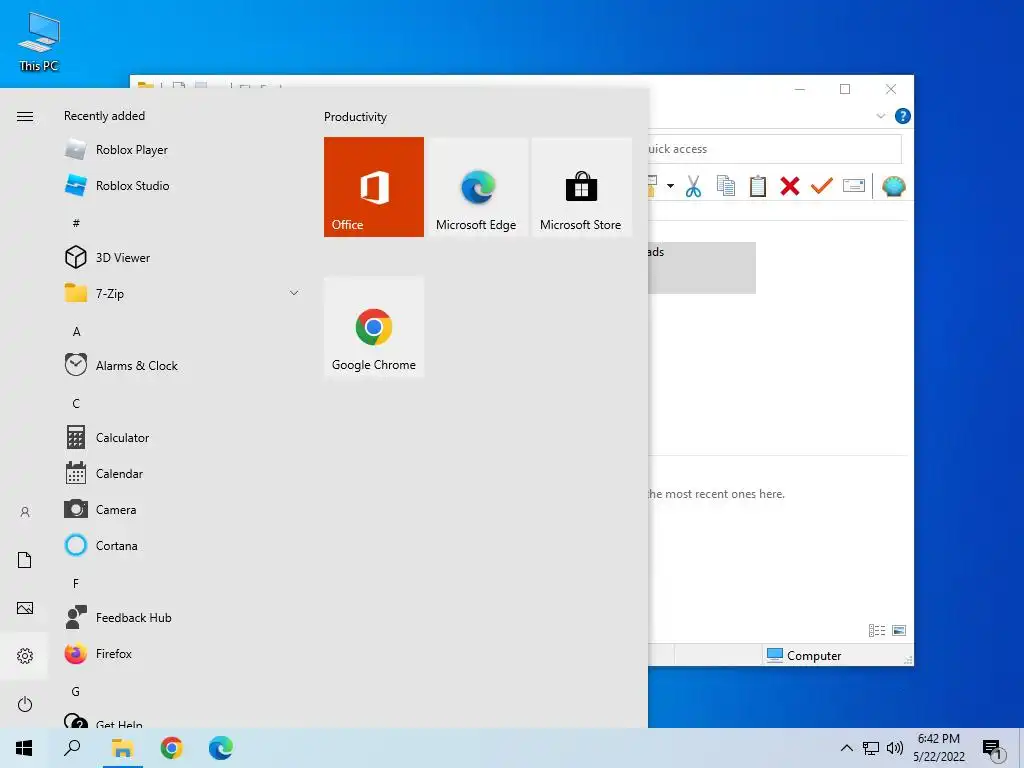Click the Explorer address bar field
The width and height of the screenshot is (1024, 768).
[x=775, y=149]
